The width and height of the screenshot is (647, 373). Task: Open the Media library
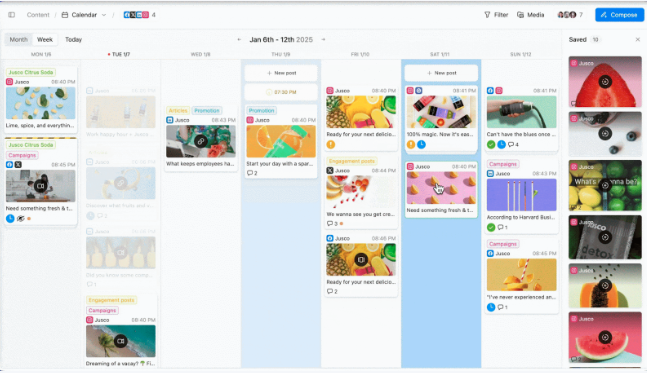[531, 15]
